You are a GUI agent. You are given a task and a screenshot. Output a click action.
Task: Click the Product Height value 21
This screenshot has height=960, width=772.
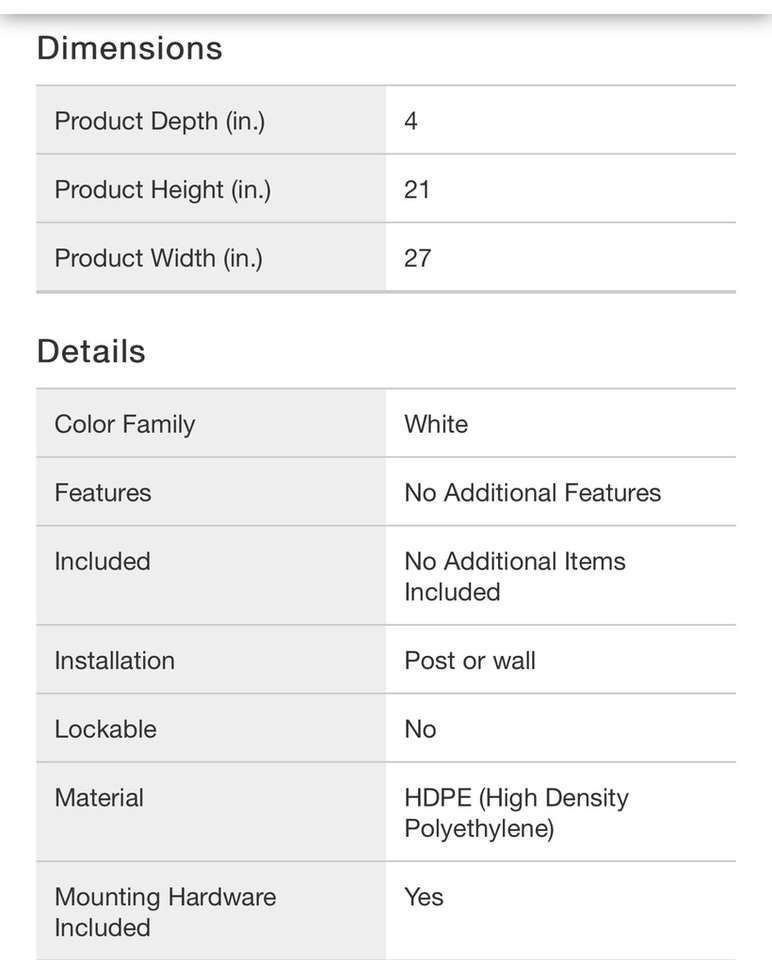coord(417,189)
